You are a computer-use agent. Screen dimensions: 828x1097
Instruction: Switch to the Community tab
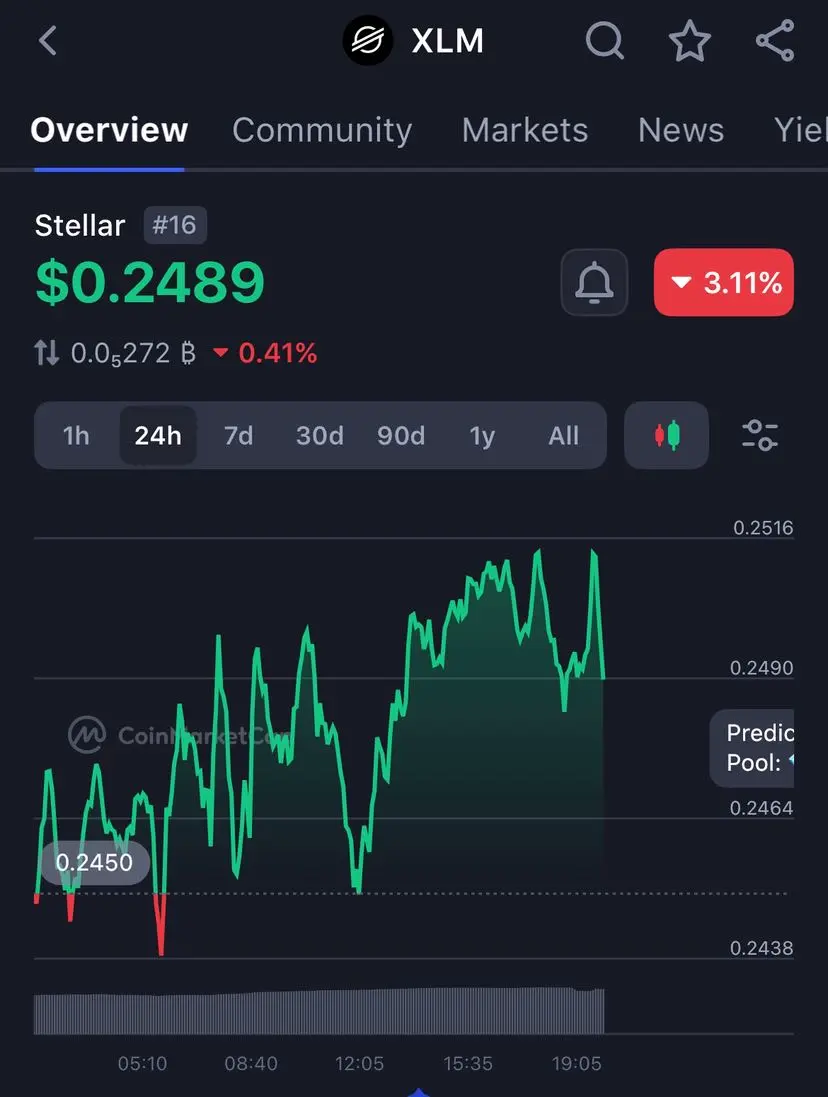point(322,130)
